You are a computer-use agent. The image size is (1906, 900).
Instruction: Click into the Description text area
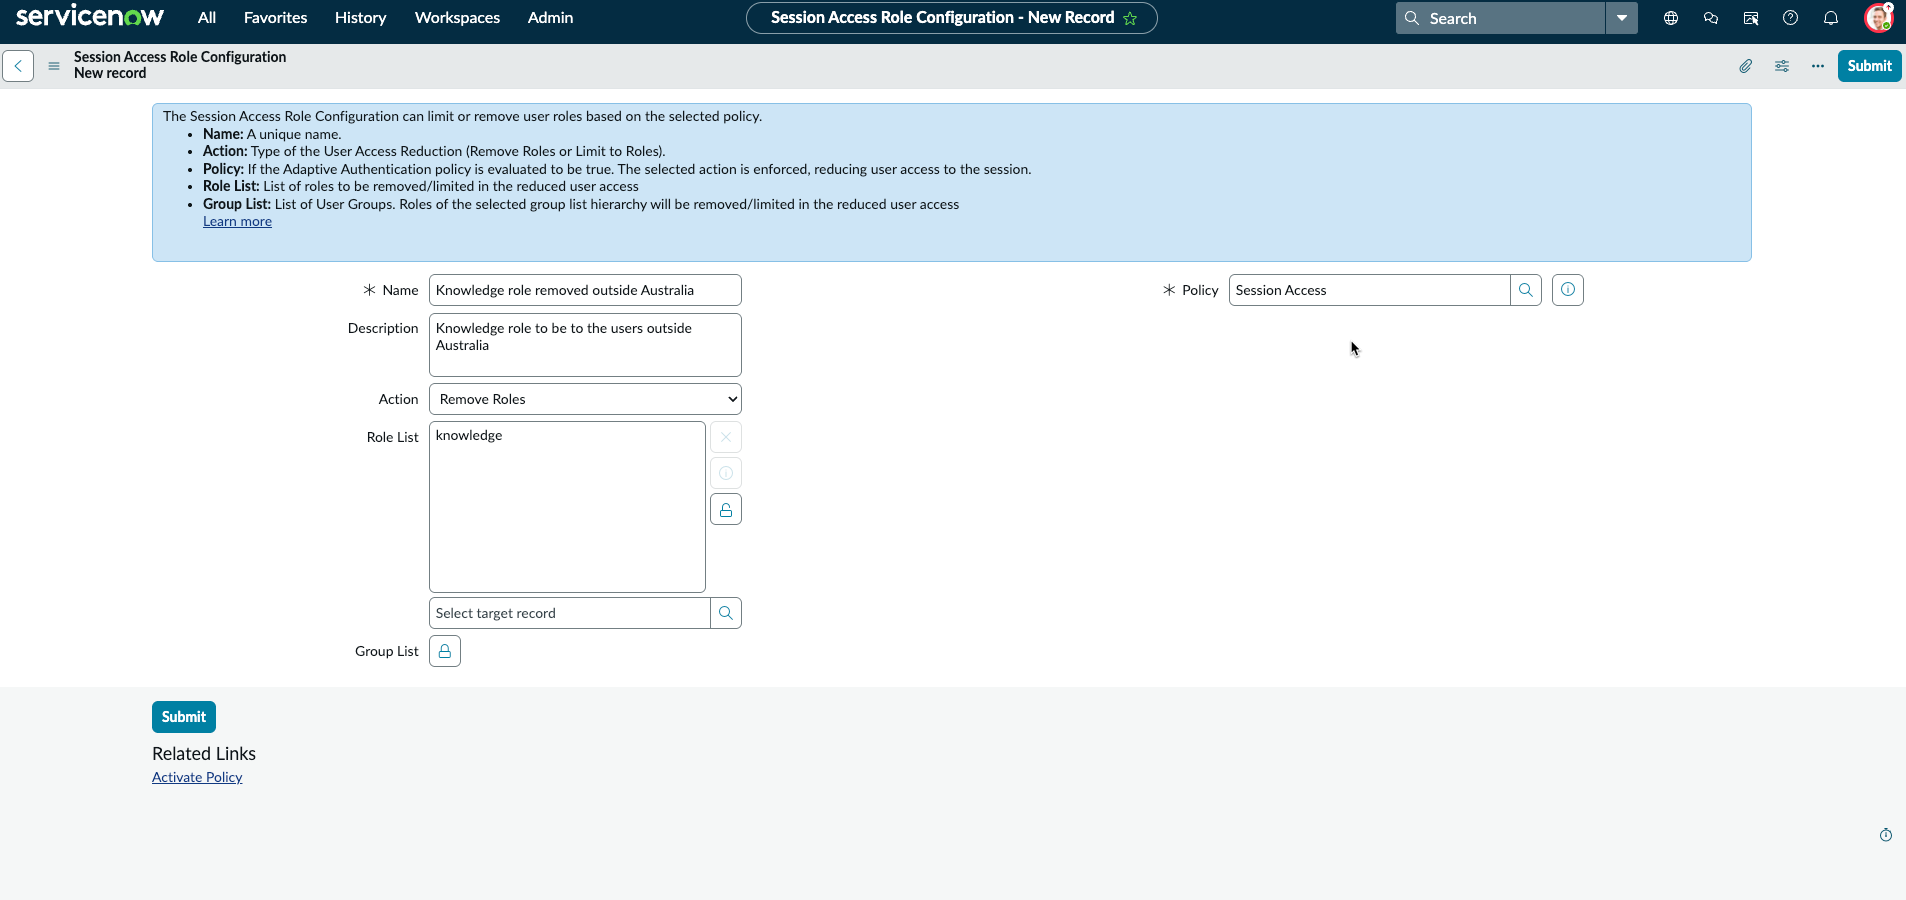pyautogui.click(x=585, y=345)
